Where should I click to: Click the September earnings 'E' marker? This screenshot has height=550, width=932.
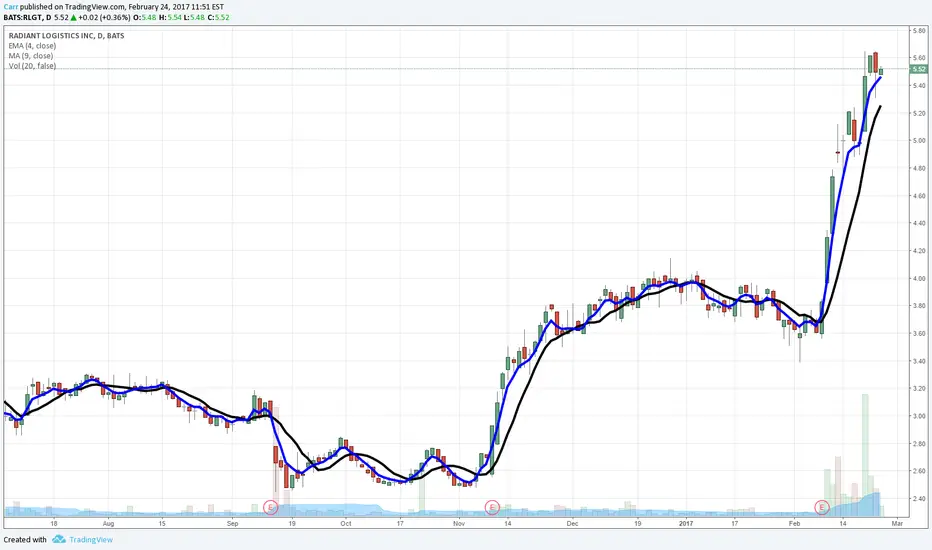(270, 507)
